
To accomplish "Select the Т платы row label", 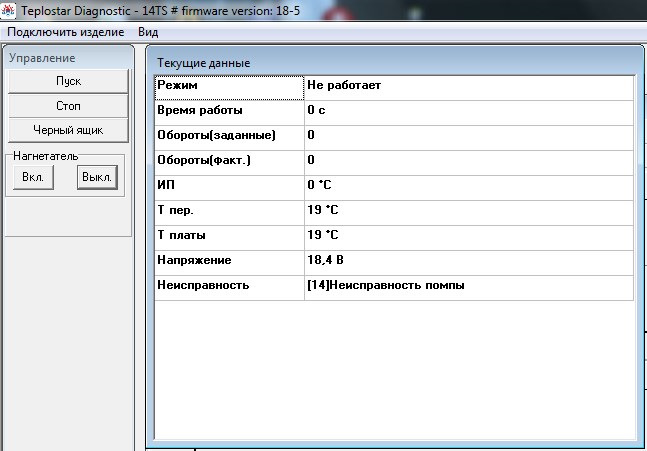I will coord(229,238).
